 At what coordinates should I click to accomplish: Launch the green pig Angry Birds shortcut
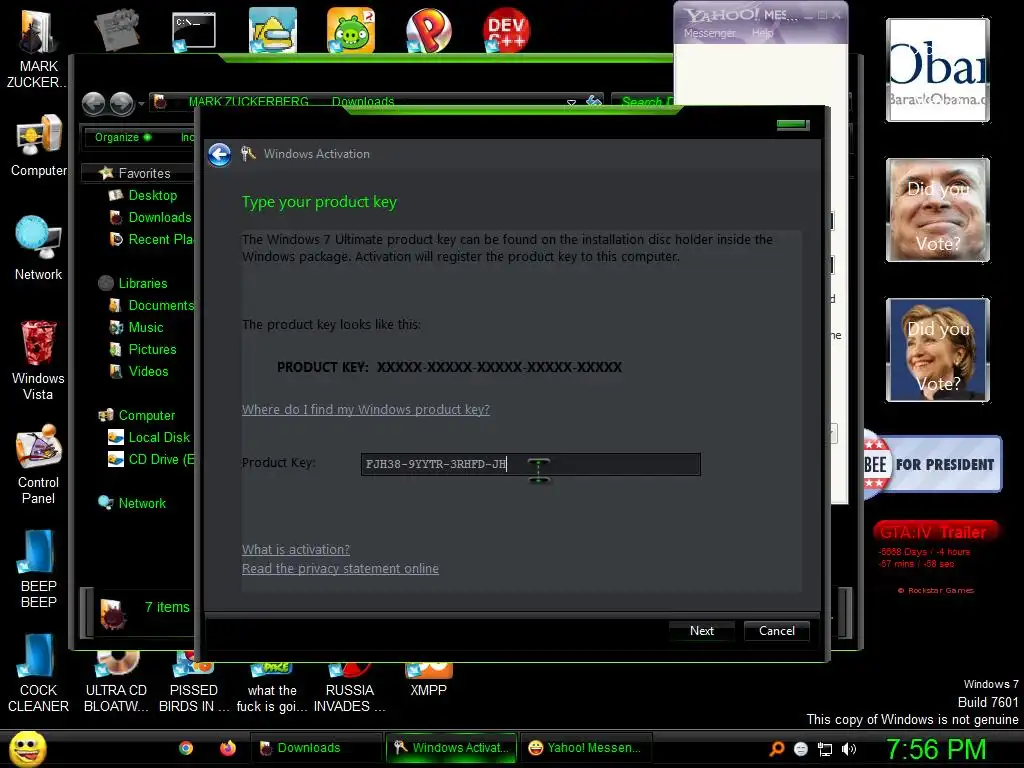tap(351, 30)
